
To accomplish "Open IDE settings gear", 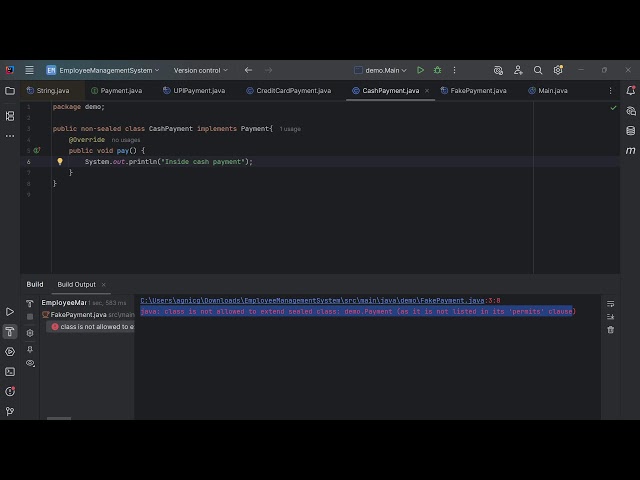I will click(x=558, y=70).
